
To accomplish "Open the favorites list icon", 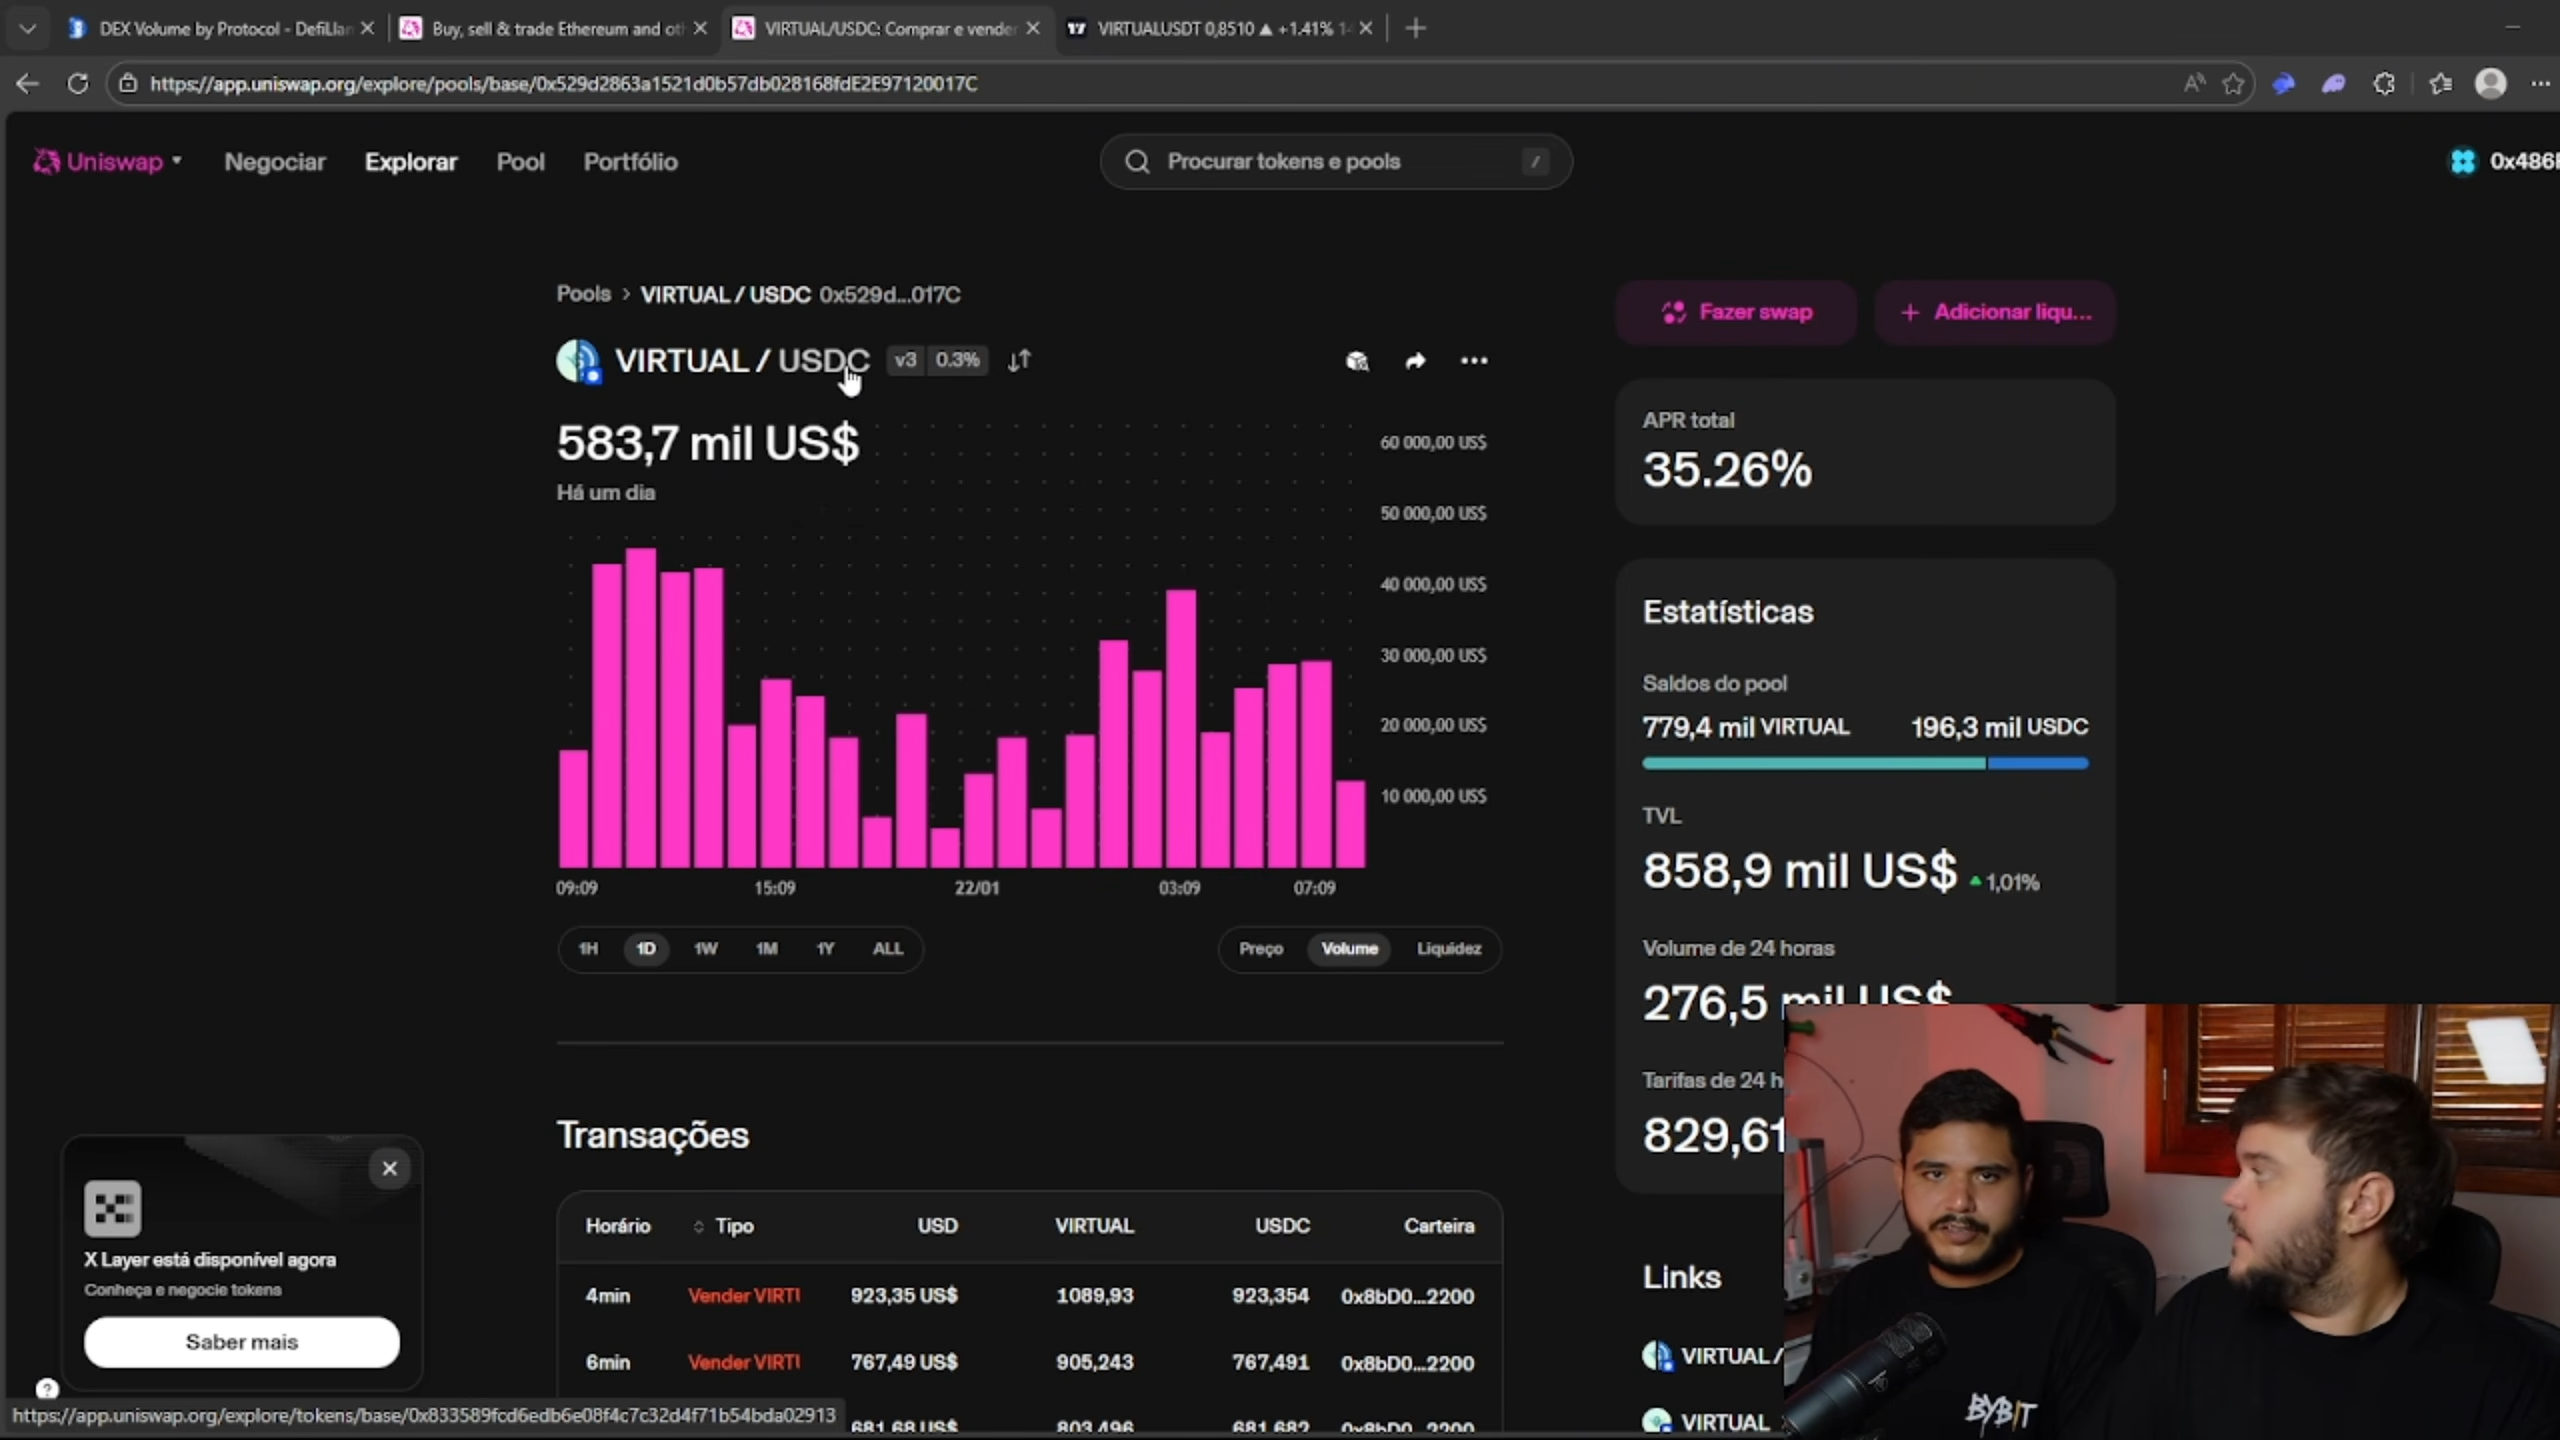I will tap(2440, 84).
